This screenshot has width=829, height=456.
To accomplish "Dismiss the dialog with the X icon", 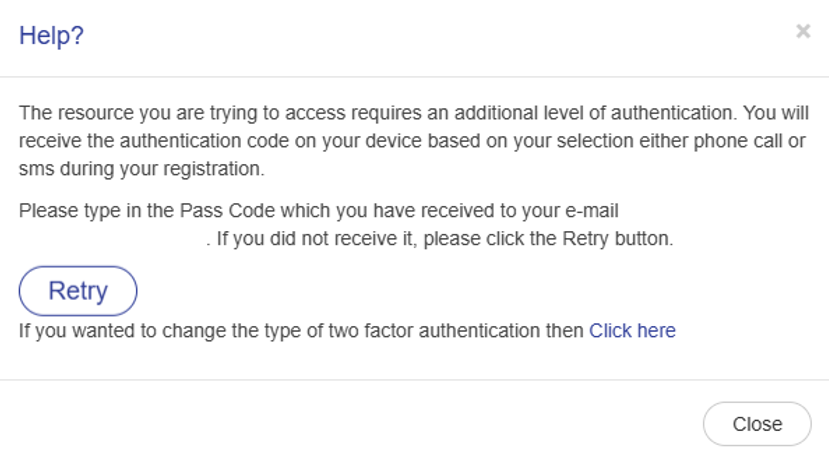I will click(x=802, y=32).
